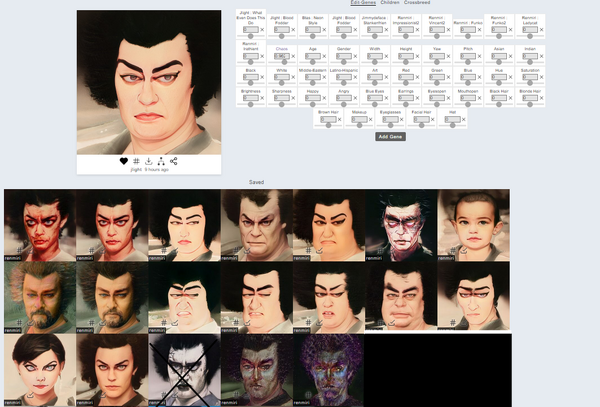Remove the Hue gene
This screenshot has width=600, height=407.
(510, 77)
